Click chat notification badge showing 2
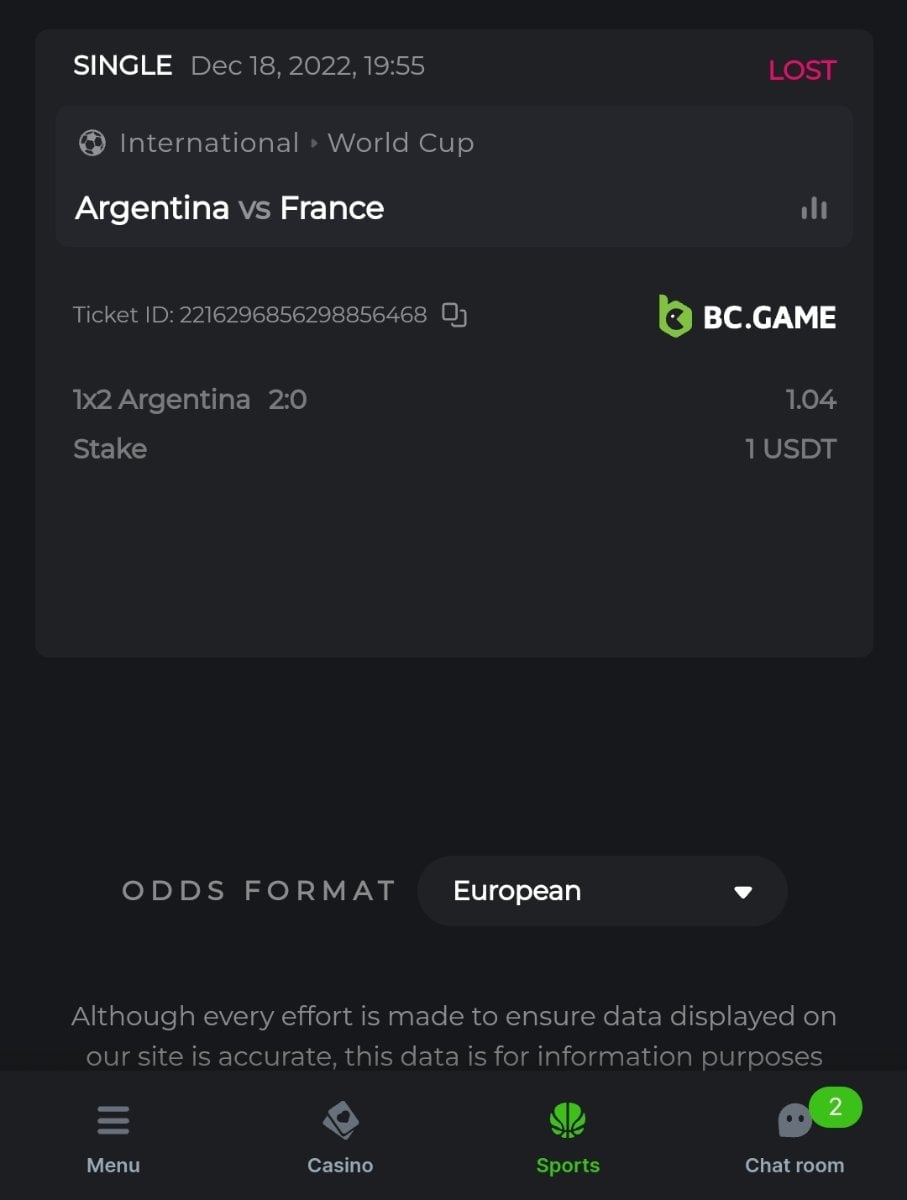The height and width of the screenshot is (1200, 907). [x=835, y=1107]
